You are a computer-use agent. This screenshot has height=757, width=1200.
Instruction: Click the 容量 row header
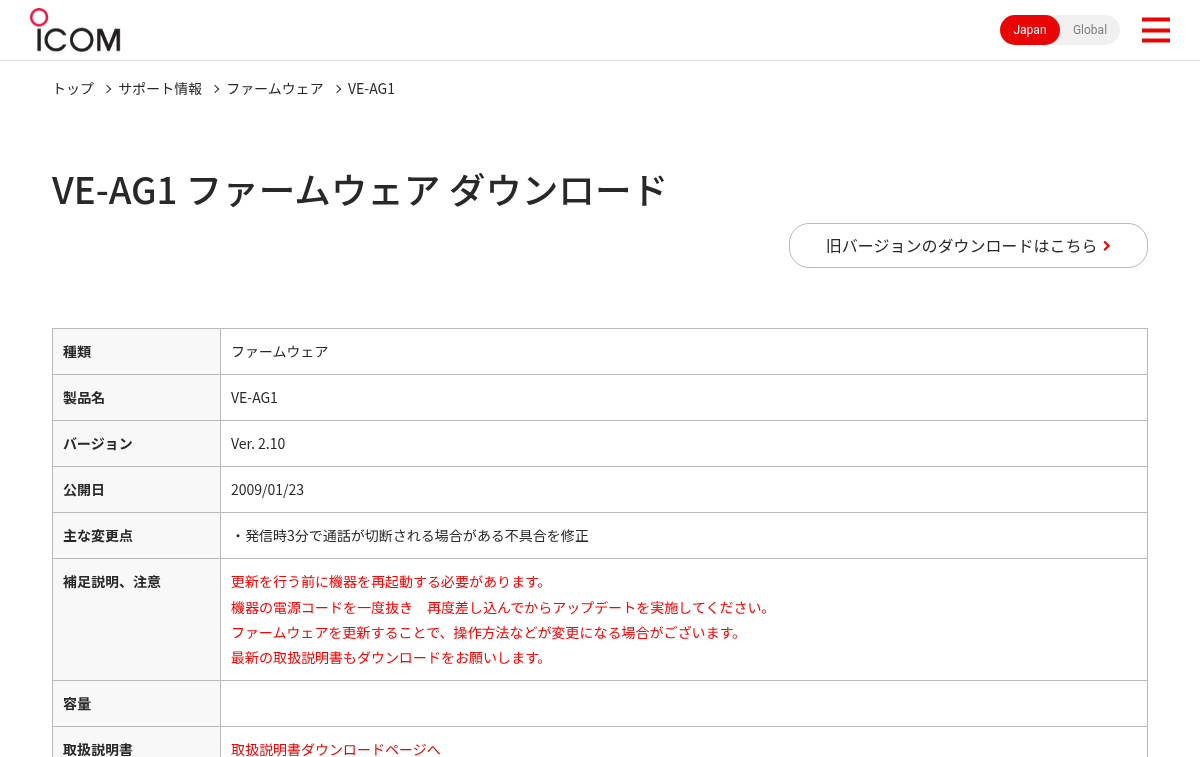(136, 703)
